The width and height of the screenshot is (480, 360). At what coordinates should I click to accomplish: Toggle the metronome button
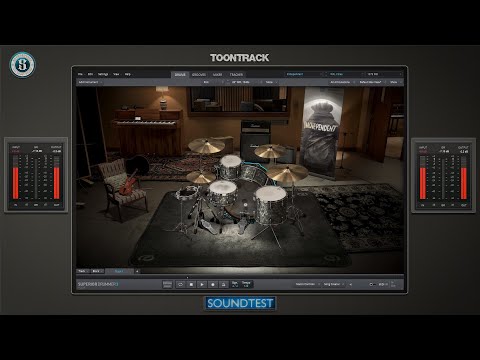(224, 284)
